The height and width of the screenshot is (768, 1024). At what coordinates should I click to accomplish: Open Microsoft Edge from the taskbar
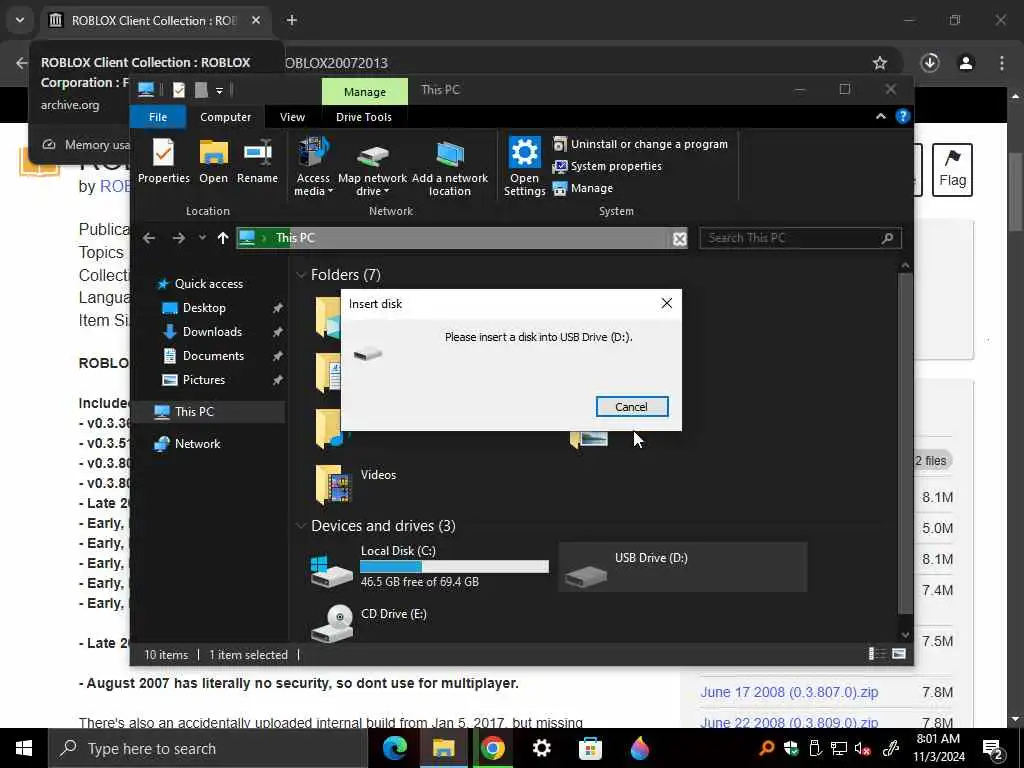tap(394, 748)
